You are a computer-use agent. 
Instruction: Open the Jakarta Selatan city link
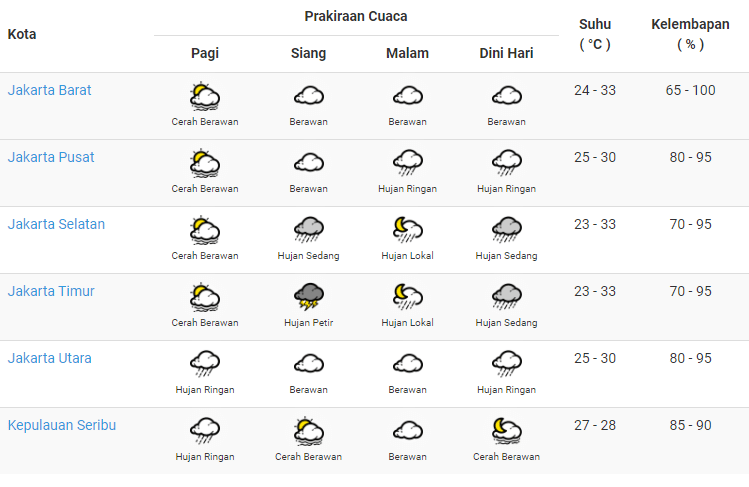(56, 224)
